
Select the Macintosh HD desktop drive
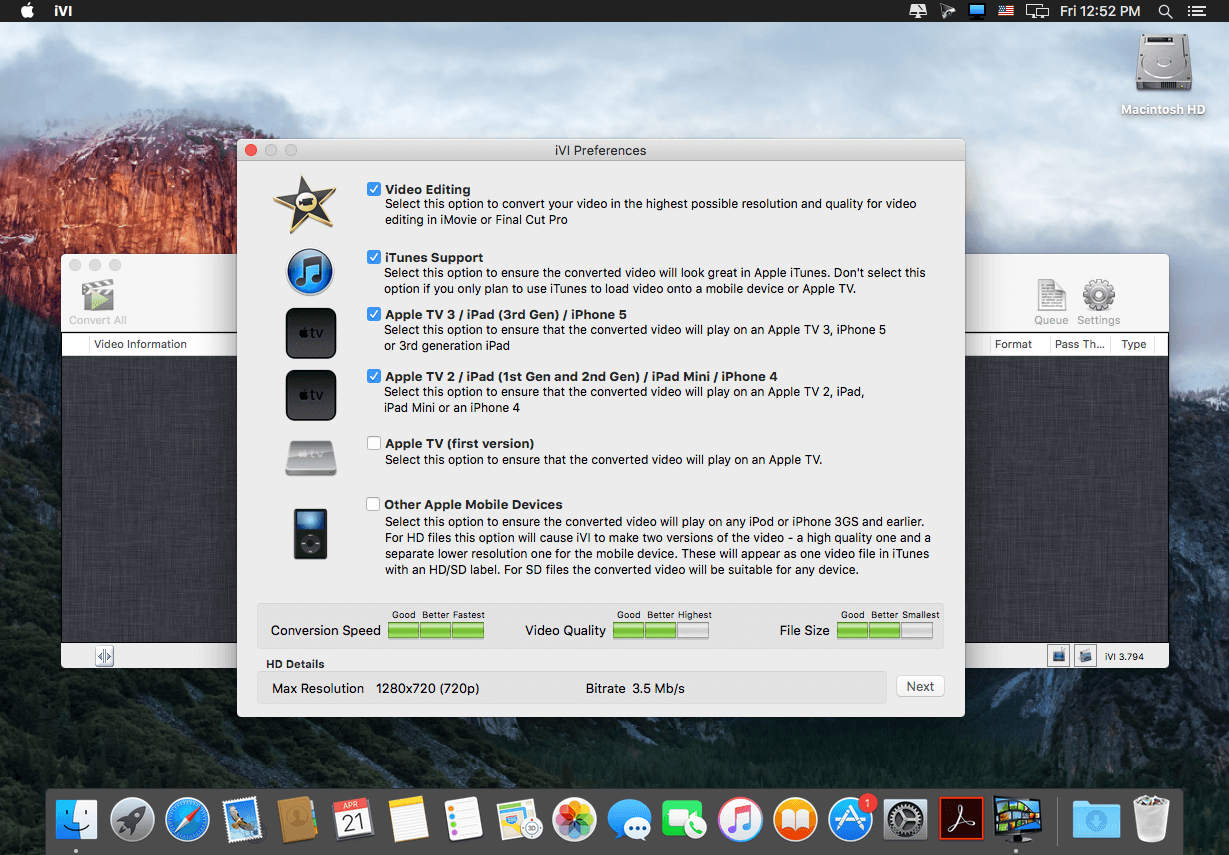(x=1163, y=75)
